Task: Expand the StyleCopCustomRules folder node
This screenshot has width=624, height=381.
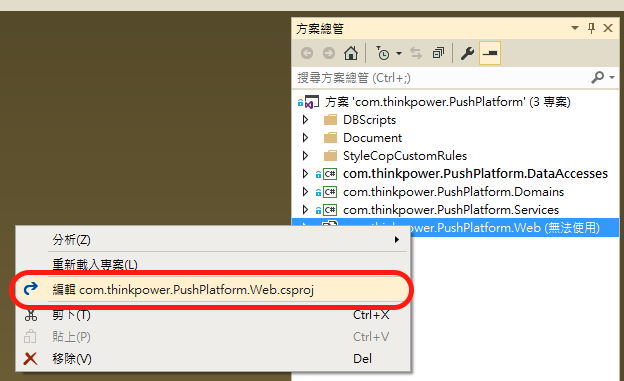Action: click(x=305, y=155)
